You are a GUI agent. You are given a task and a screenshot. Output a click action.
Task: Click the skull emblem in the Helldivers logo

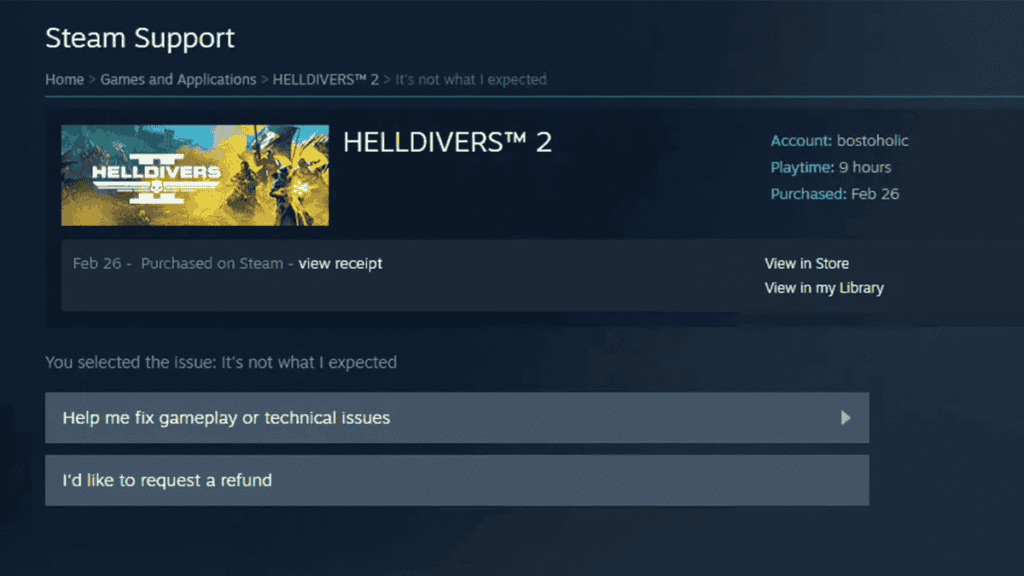click(x=157, y=189)
